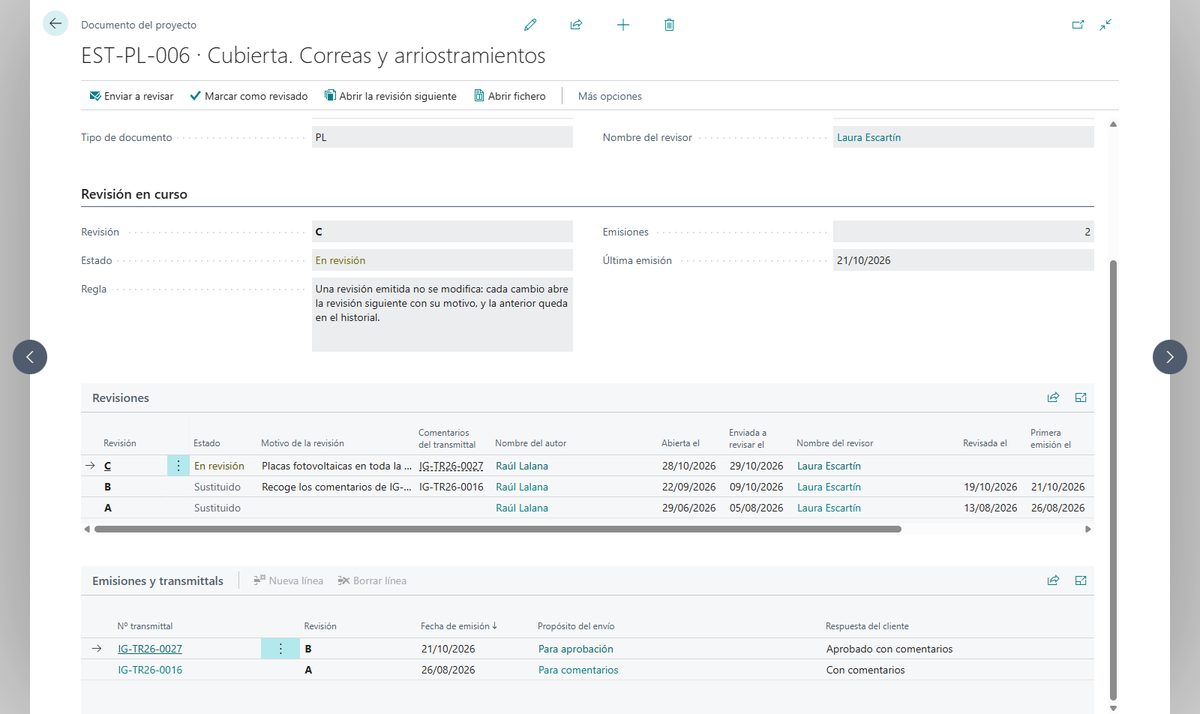This screenshot has width=1200, height=714.
Task: Click Abrir fichero action
Action: [510, 96]
